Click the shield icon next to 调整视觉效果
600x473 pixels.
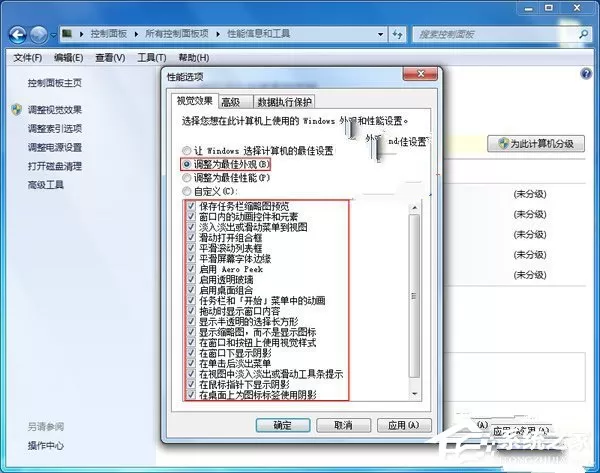coord(16,110)
